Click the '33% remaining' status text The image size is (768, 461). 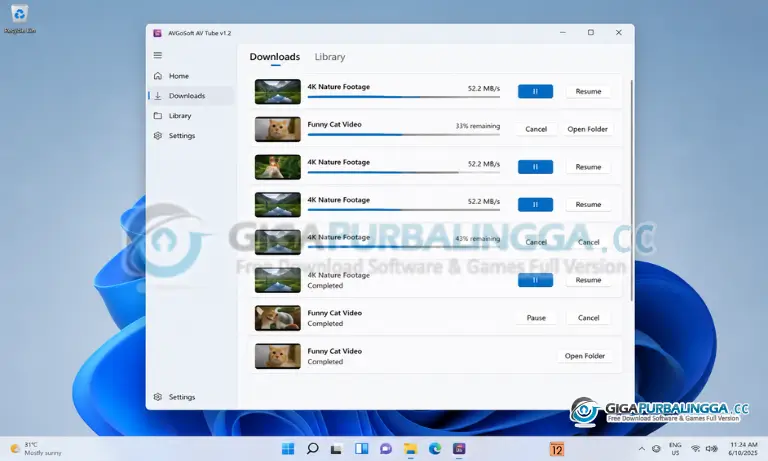478,126
